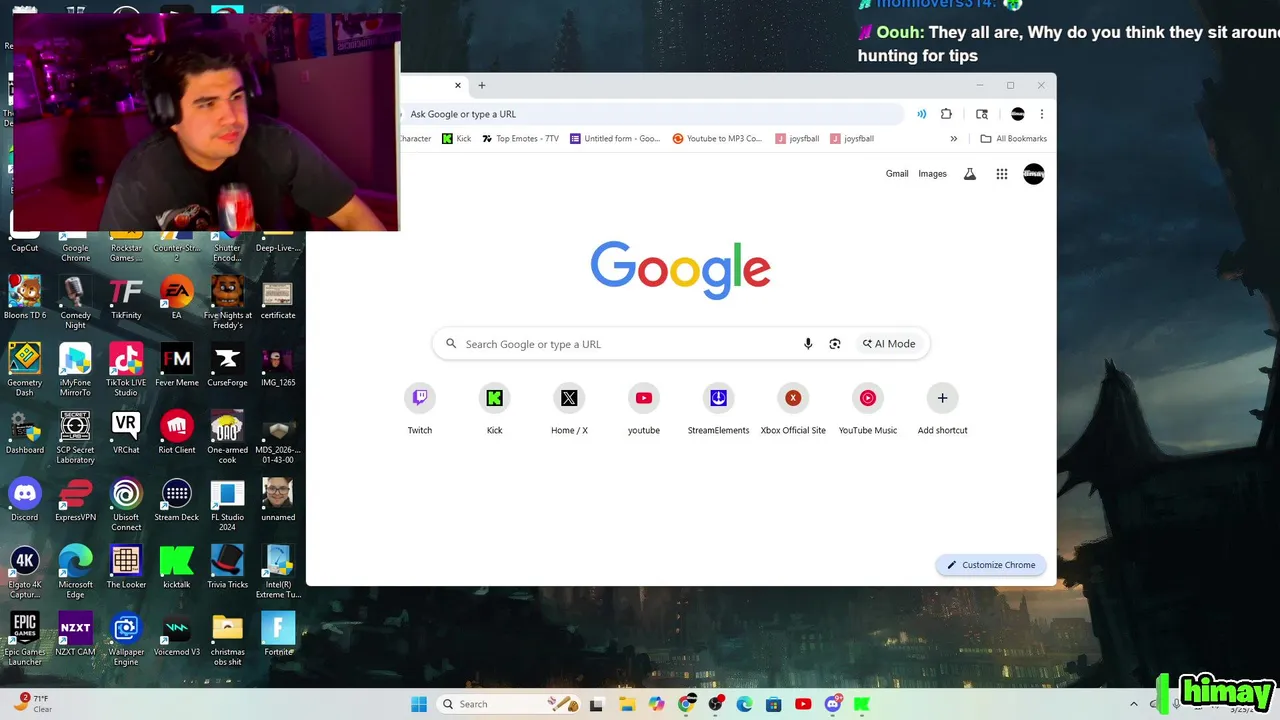Open the Windows Start menu
The image size is (1280, 720).
pyautogui.click(x=419, y=704)
